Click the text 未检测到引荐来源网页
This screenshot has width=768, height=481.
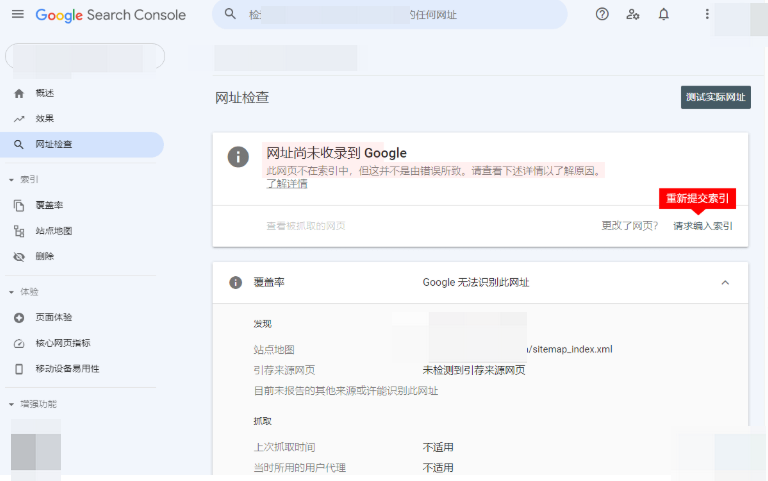tap(474, 370)
